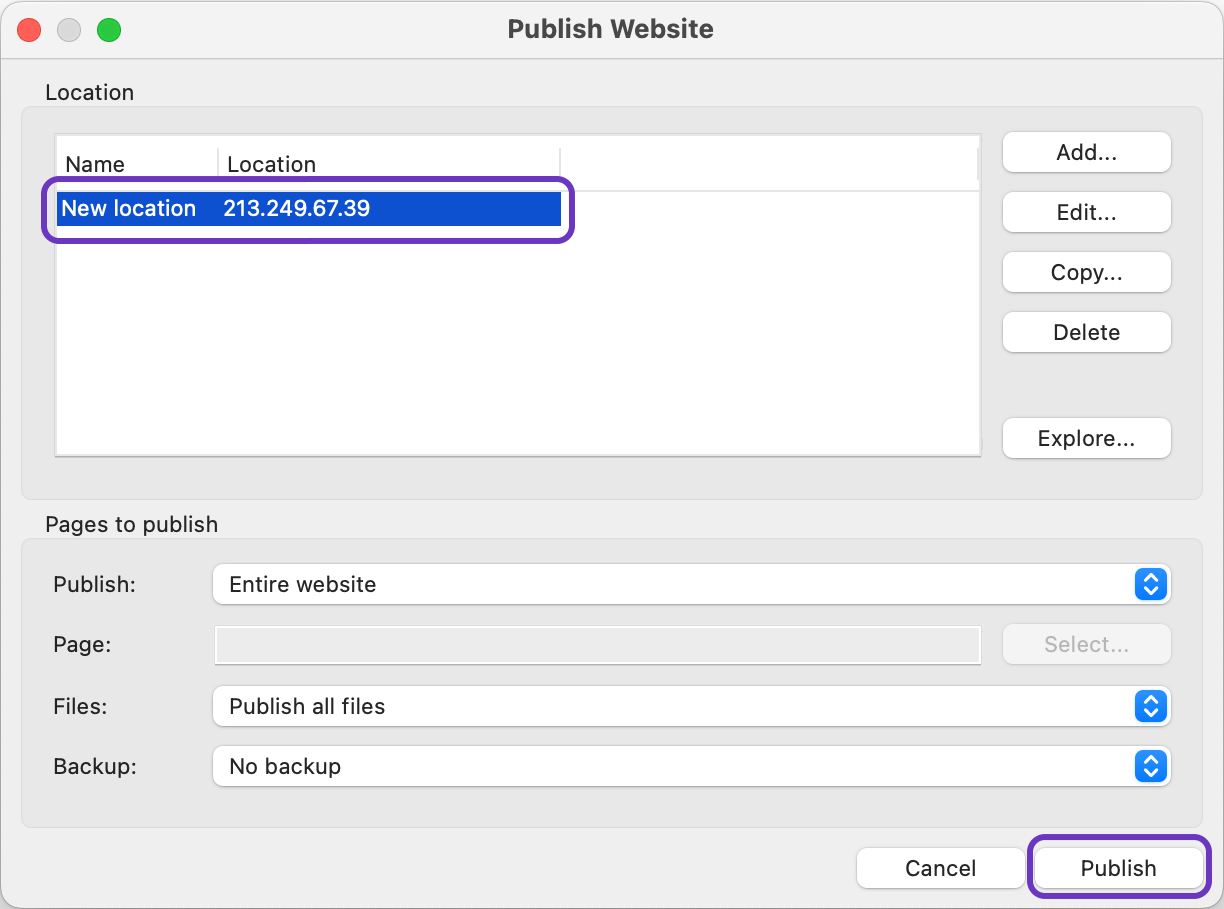
Task: Sort by the Location column header
Action: tap(388, 164)
